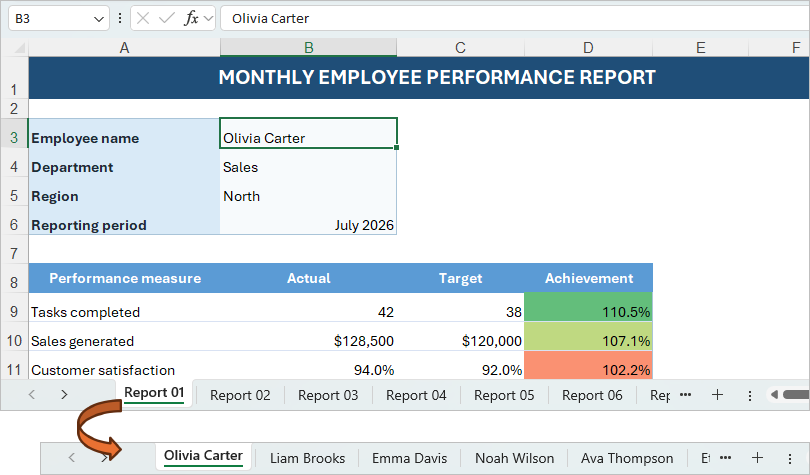Click the Achievement column header cell
This screenshot has height=475, width=810.
coord(588,278)
